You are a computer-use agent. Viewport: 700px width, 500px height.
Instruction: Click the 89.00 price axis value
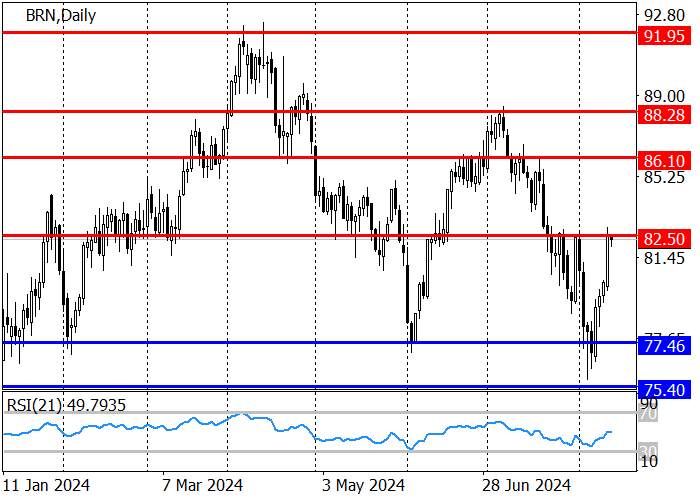[x=664, y=96]
